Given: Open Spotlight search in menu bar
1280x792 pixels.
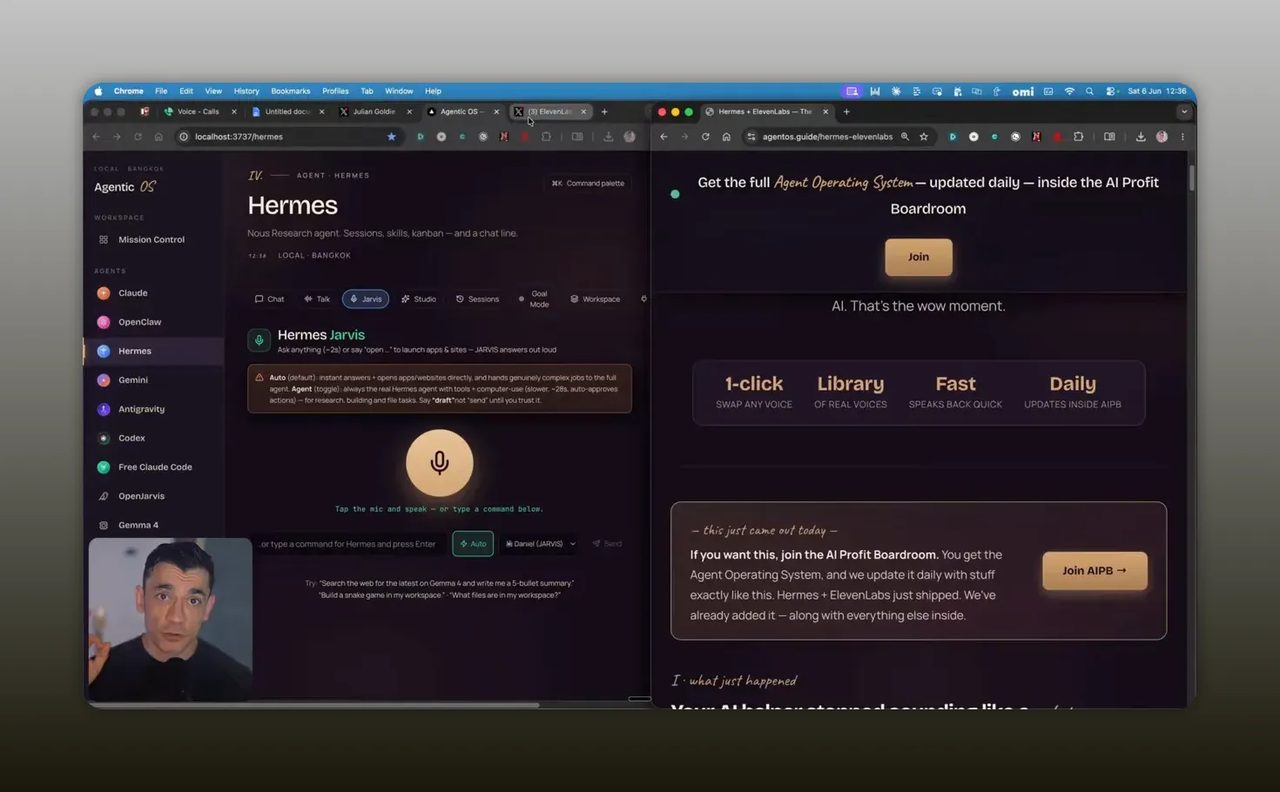Looking at the screenshot, I should pos(1089,91).
